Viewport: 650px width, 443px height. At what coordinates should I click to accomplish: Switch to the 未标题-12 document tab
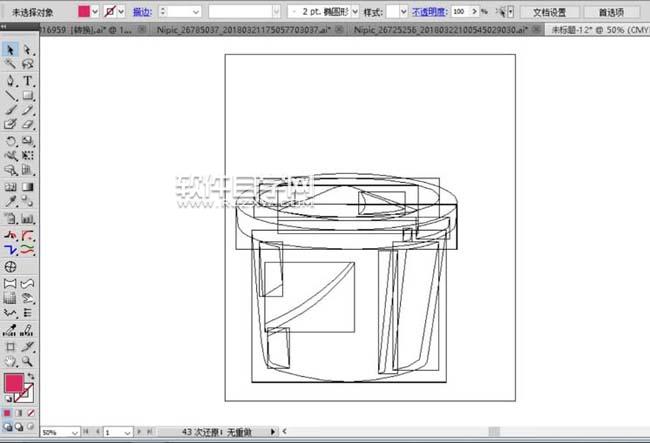point(599,30)
